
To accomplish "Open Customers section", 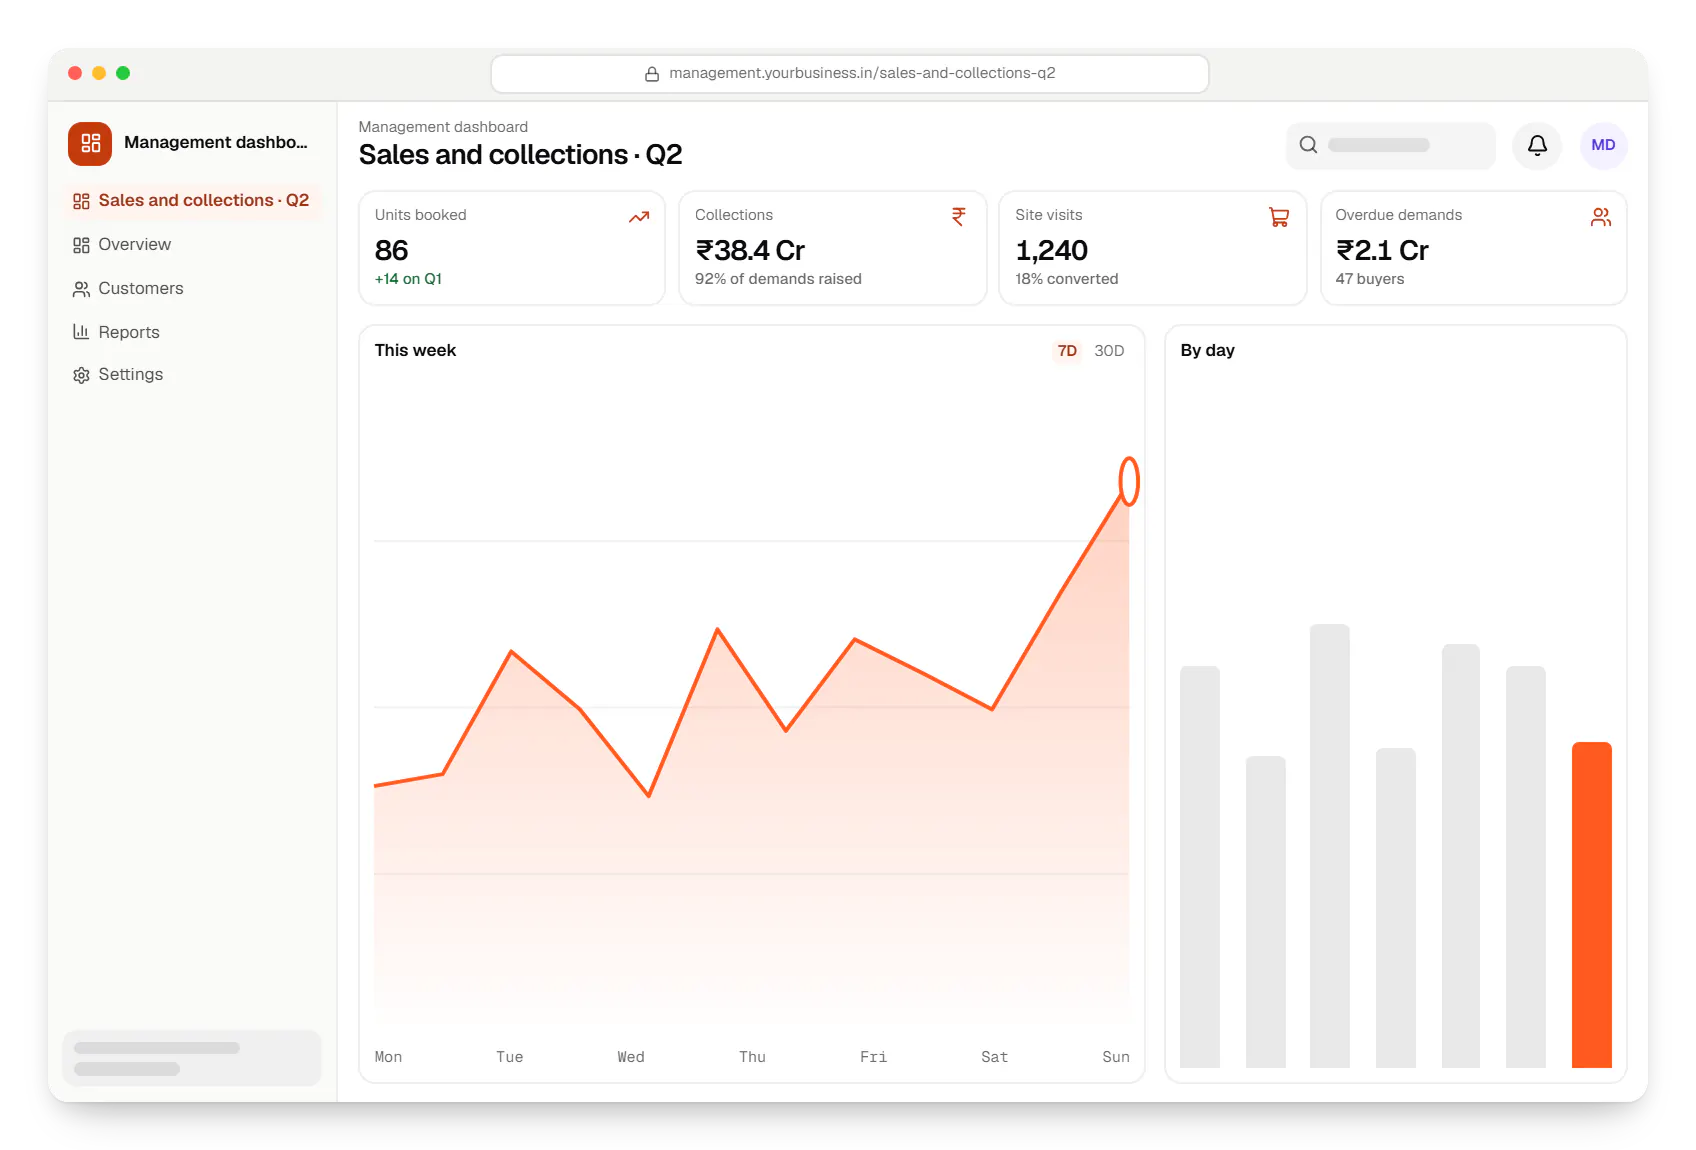I will pyautogui.click(x=192, y=289).
